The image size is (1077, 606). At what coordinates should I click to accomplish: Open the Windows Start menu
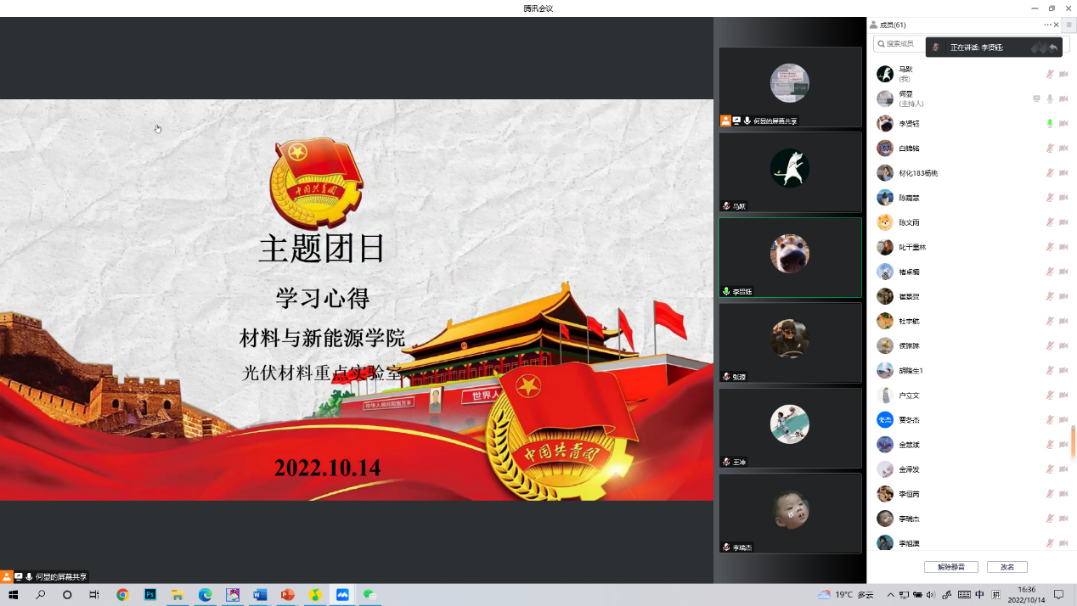[13, 594]
